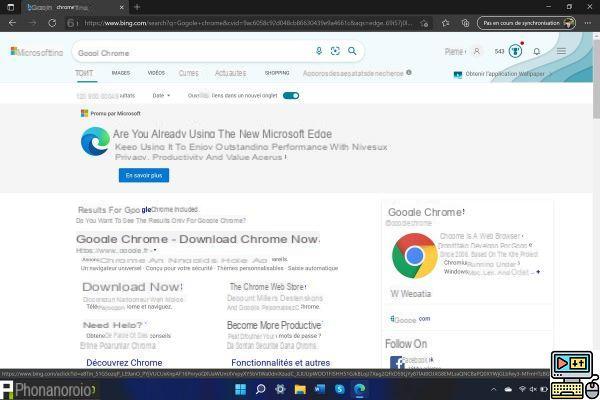
Task: Click the Wi-Fi network tray icon
Action: click(522, 389)
